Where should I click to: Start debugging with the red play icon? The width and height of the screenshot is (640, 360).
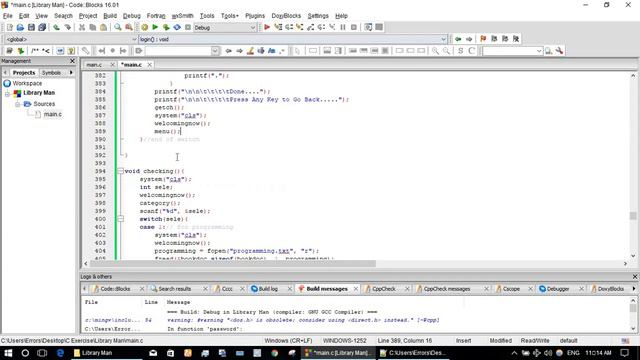click(267, 27)
